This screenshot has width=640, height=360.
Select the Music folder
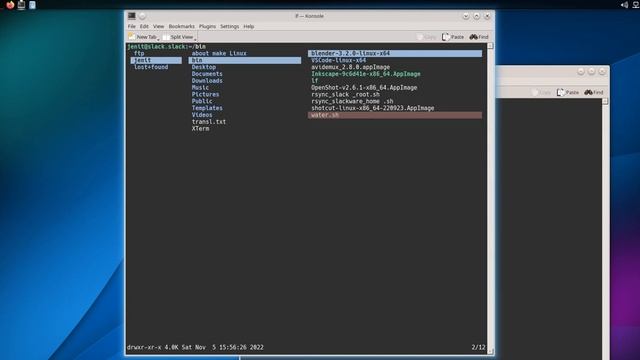[200, 87]
